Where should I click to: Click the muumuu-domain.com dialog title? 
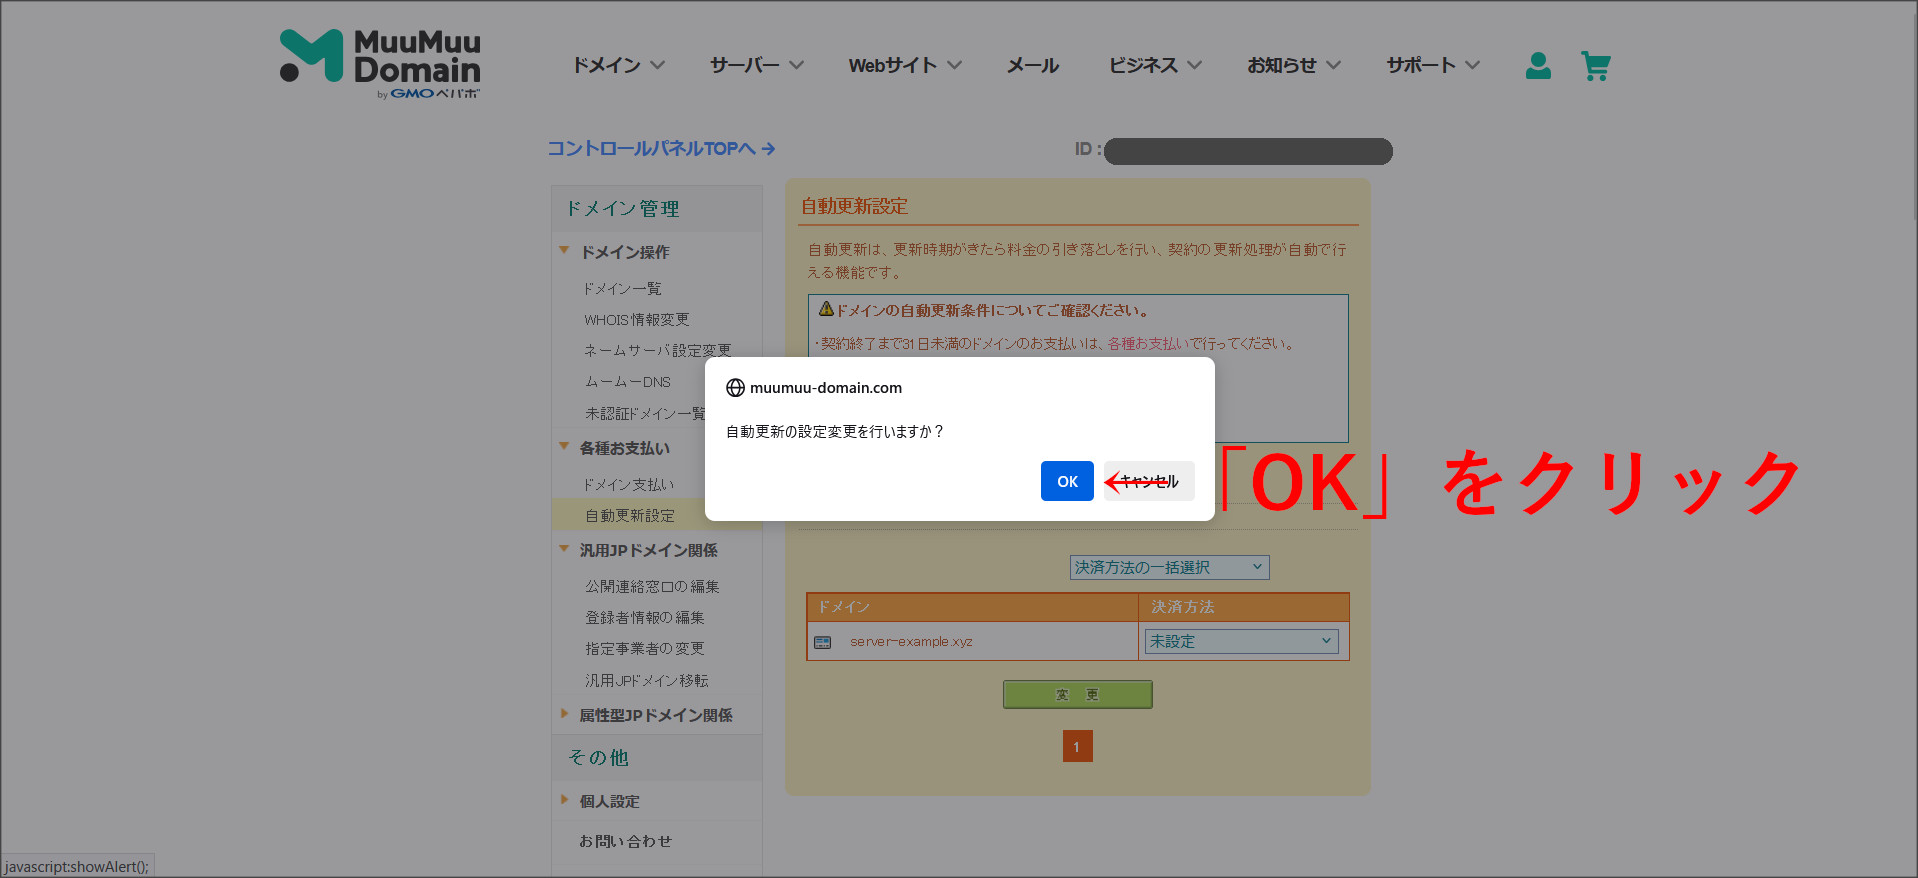[x=826, y=388]
